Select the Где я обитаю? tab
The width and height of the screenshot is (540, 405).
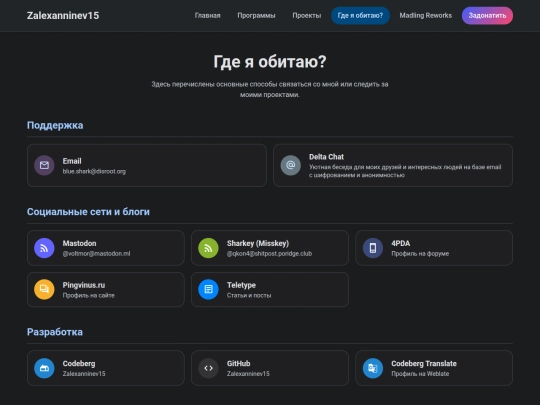[360, 15]
